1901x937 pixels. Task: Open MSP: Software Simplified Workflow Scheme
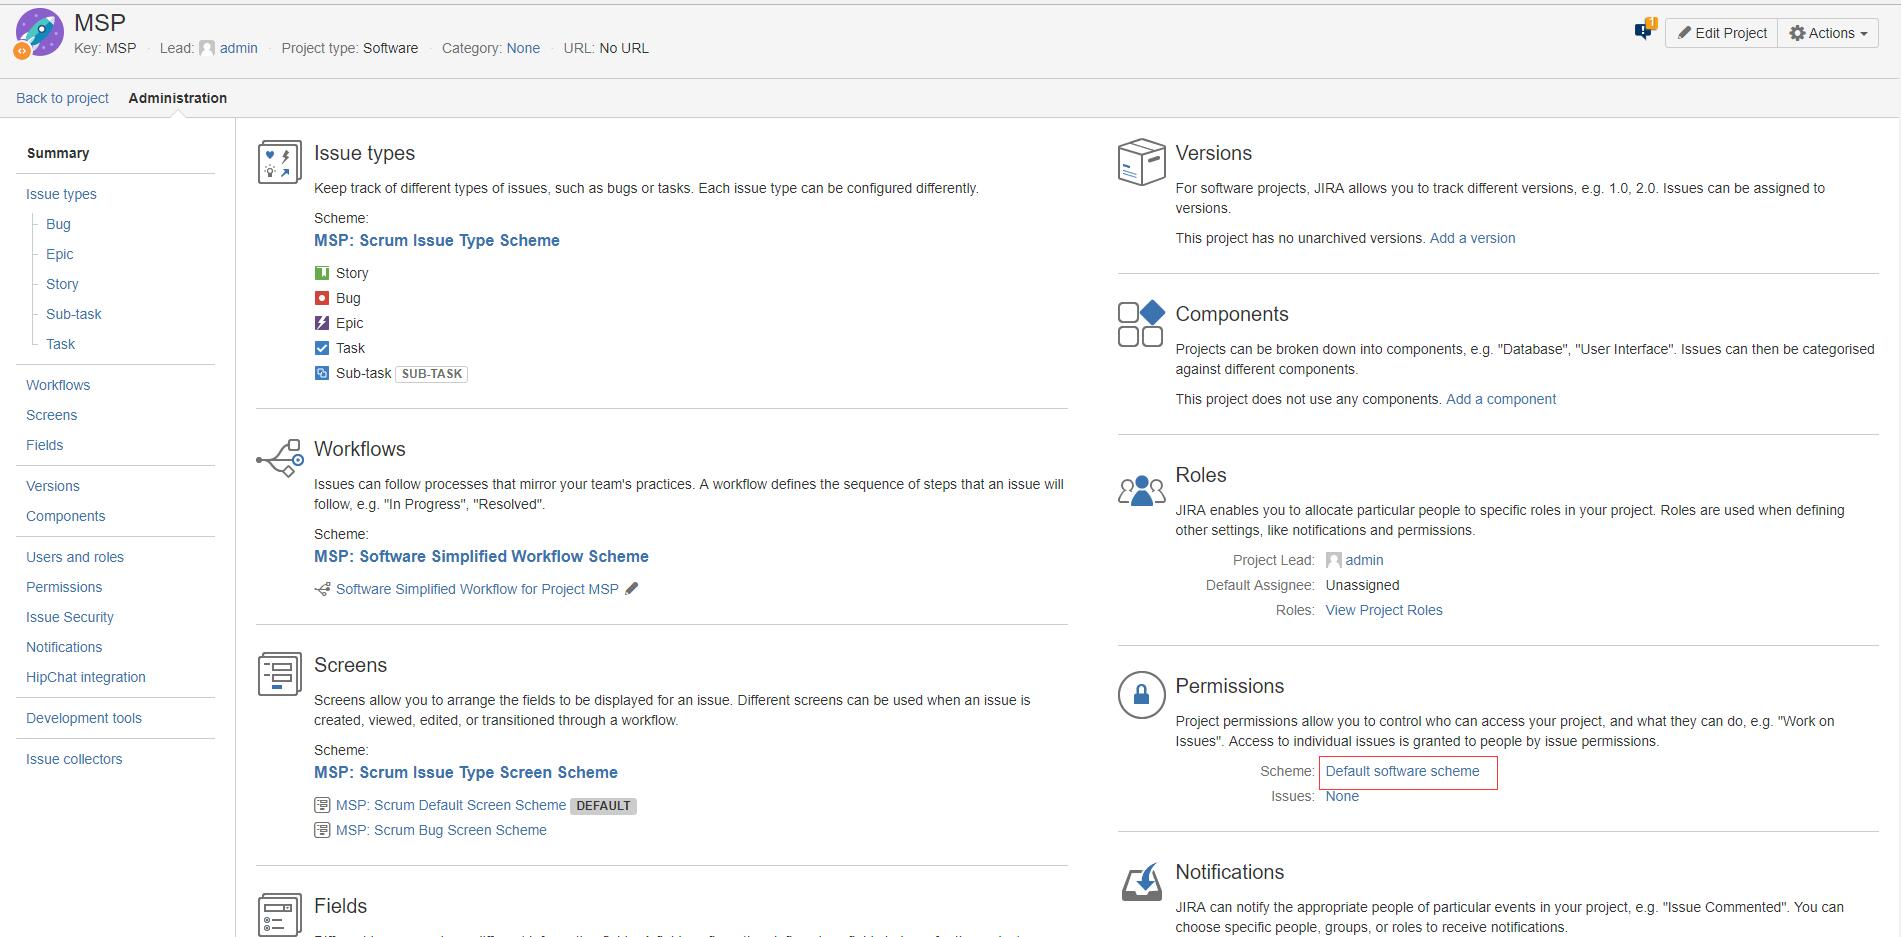pyautogui.click(x=481, y=556)
